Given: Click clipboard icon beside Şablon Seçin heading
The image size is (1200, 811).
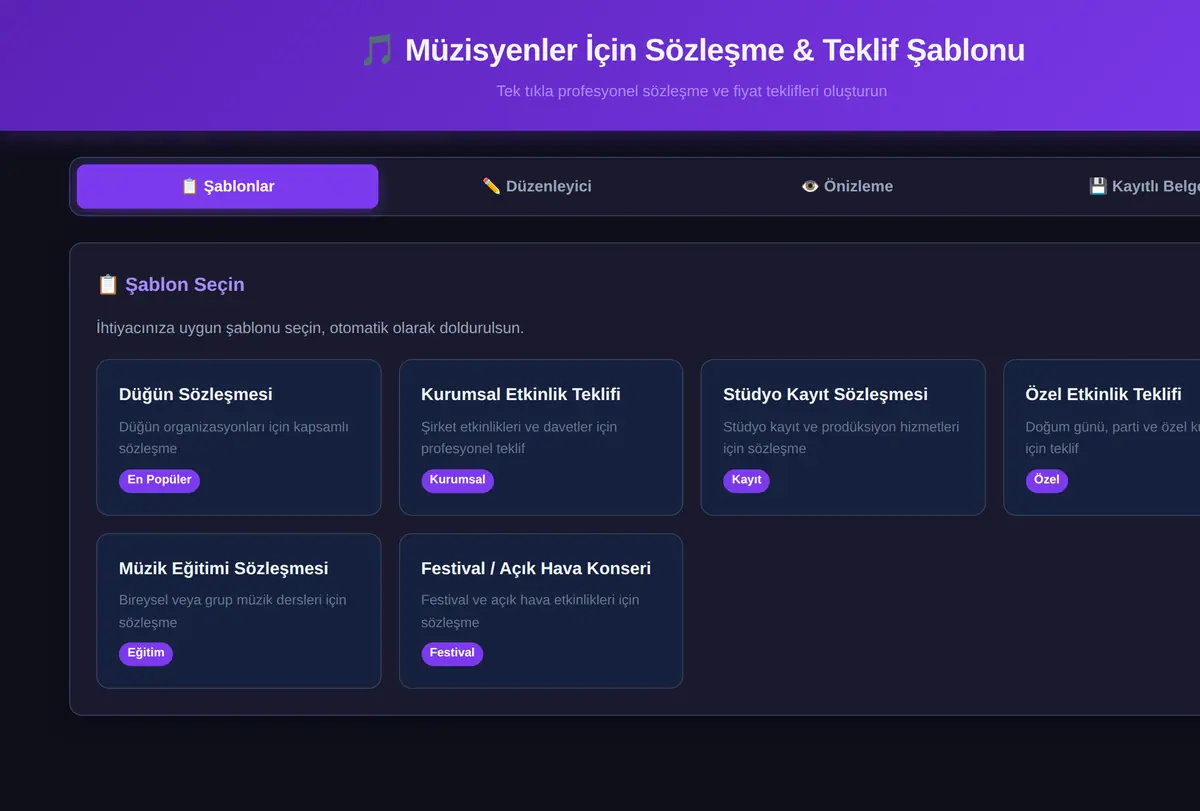Looking at the screenshot, I should 107,285.
